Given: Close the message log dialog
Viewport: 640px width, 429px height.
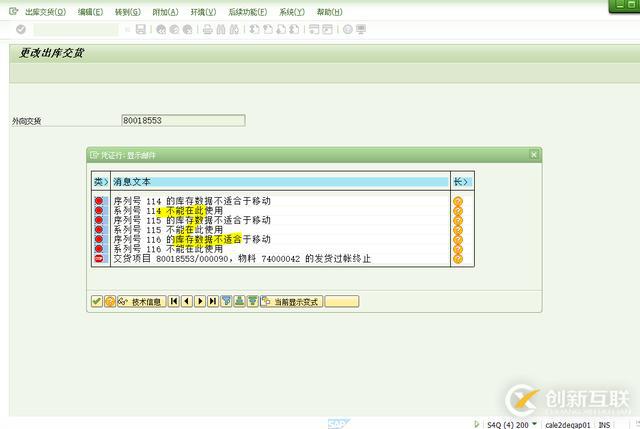Looking at the screenshot, I should (534, 155).
